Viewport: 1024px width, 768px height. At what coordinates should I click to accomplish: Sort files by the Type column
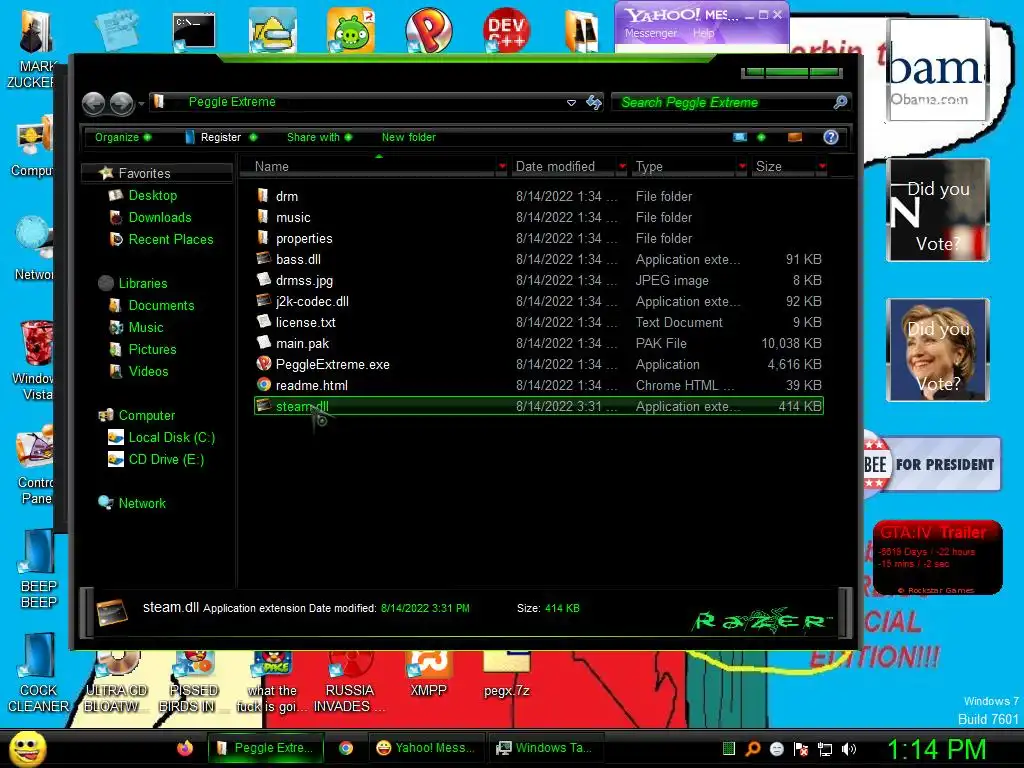pos(649,167)
